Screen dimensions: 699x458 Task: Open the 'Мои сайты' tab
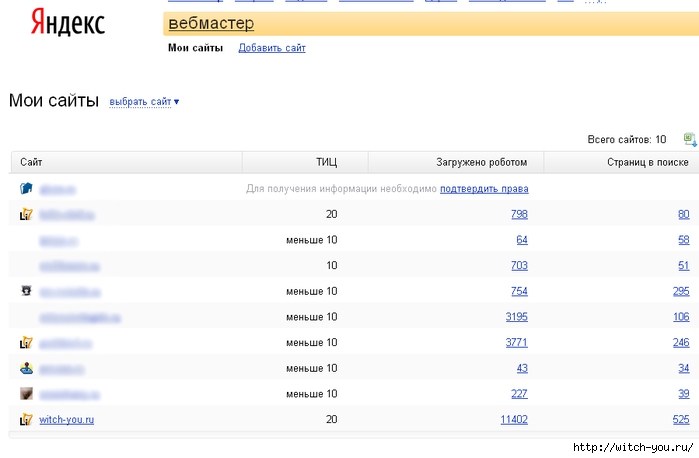195,48
